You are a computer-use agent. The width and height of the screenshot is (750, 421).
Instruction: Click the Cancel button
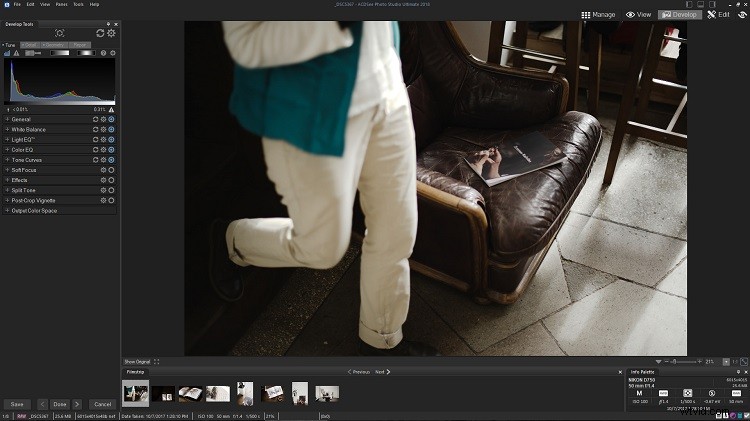tap(102, 404)
